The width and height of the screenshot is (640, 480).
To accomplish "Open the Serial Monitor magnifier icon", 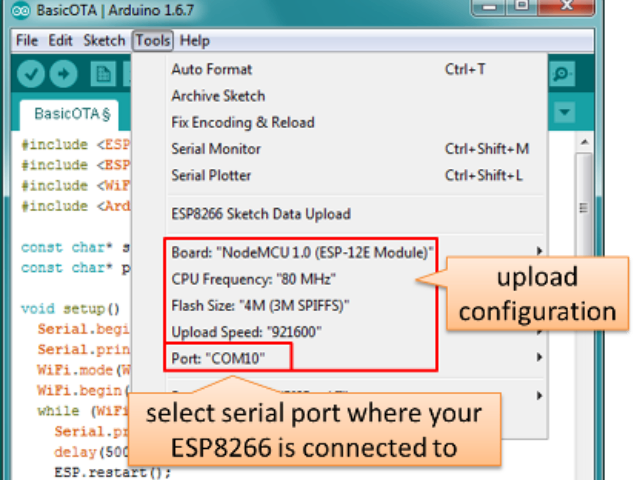I will click(x=562, y=74).
